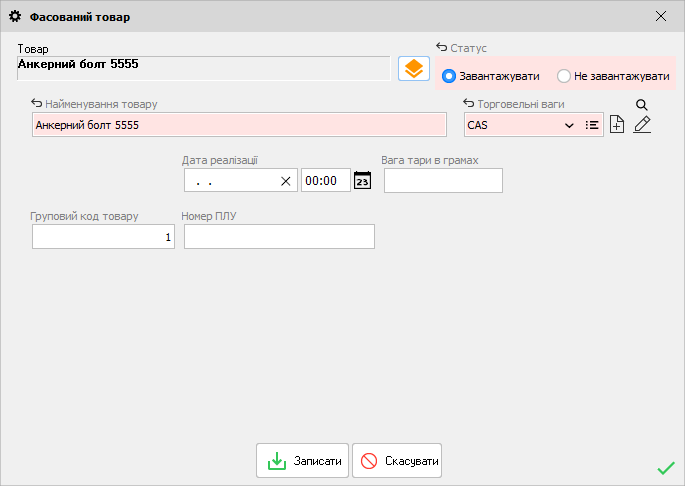
Task: Click the add new scale document icon
Action: 617,125
